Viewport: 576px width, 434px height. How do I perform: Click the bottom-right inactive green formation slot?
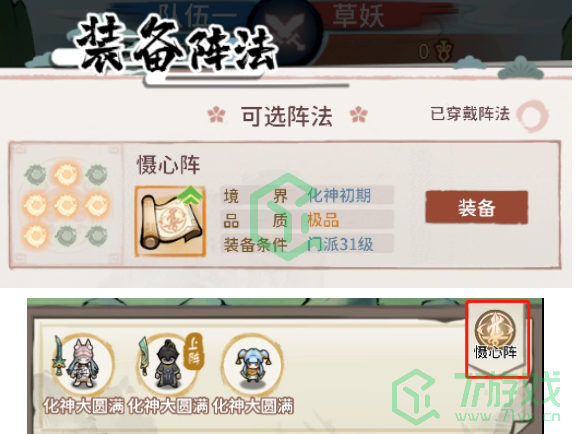(x=96, y=235)
